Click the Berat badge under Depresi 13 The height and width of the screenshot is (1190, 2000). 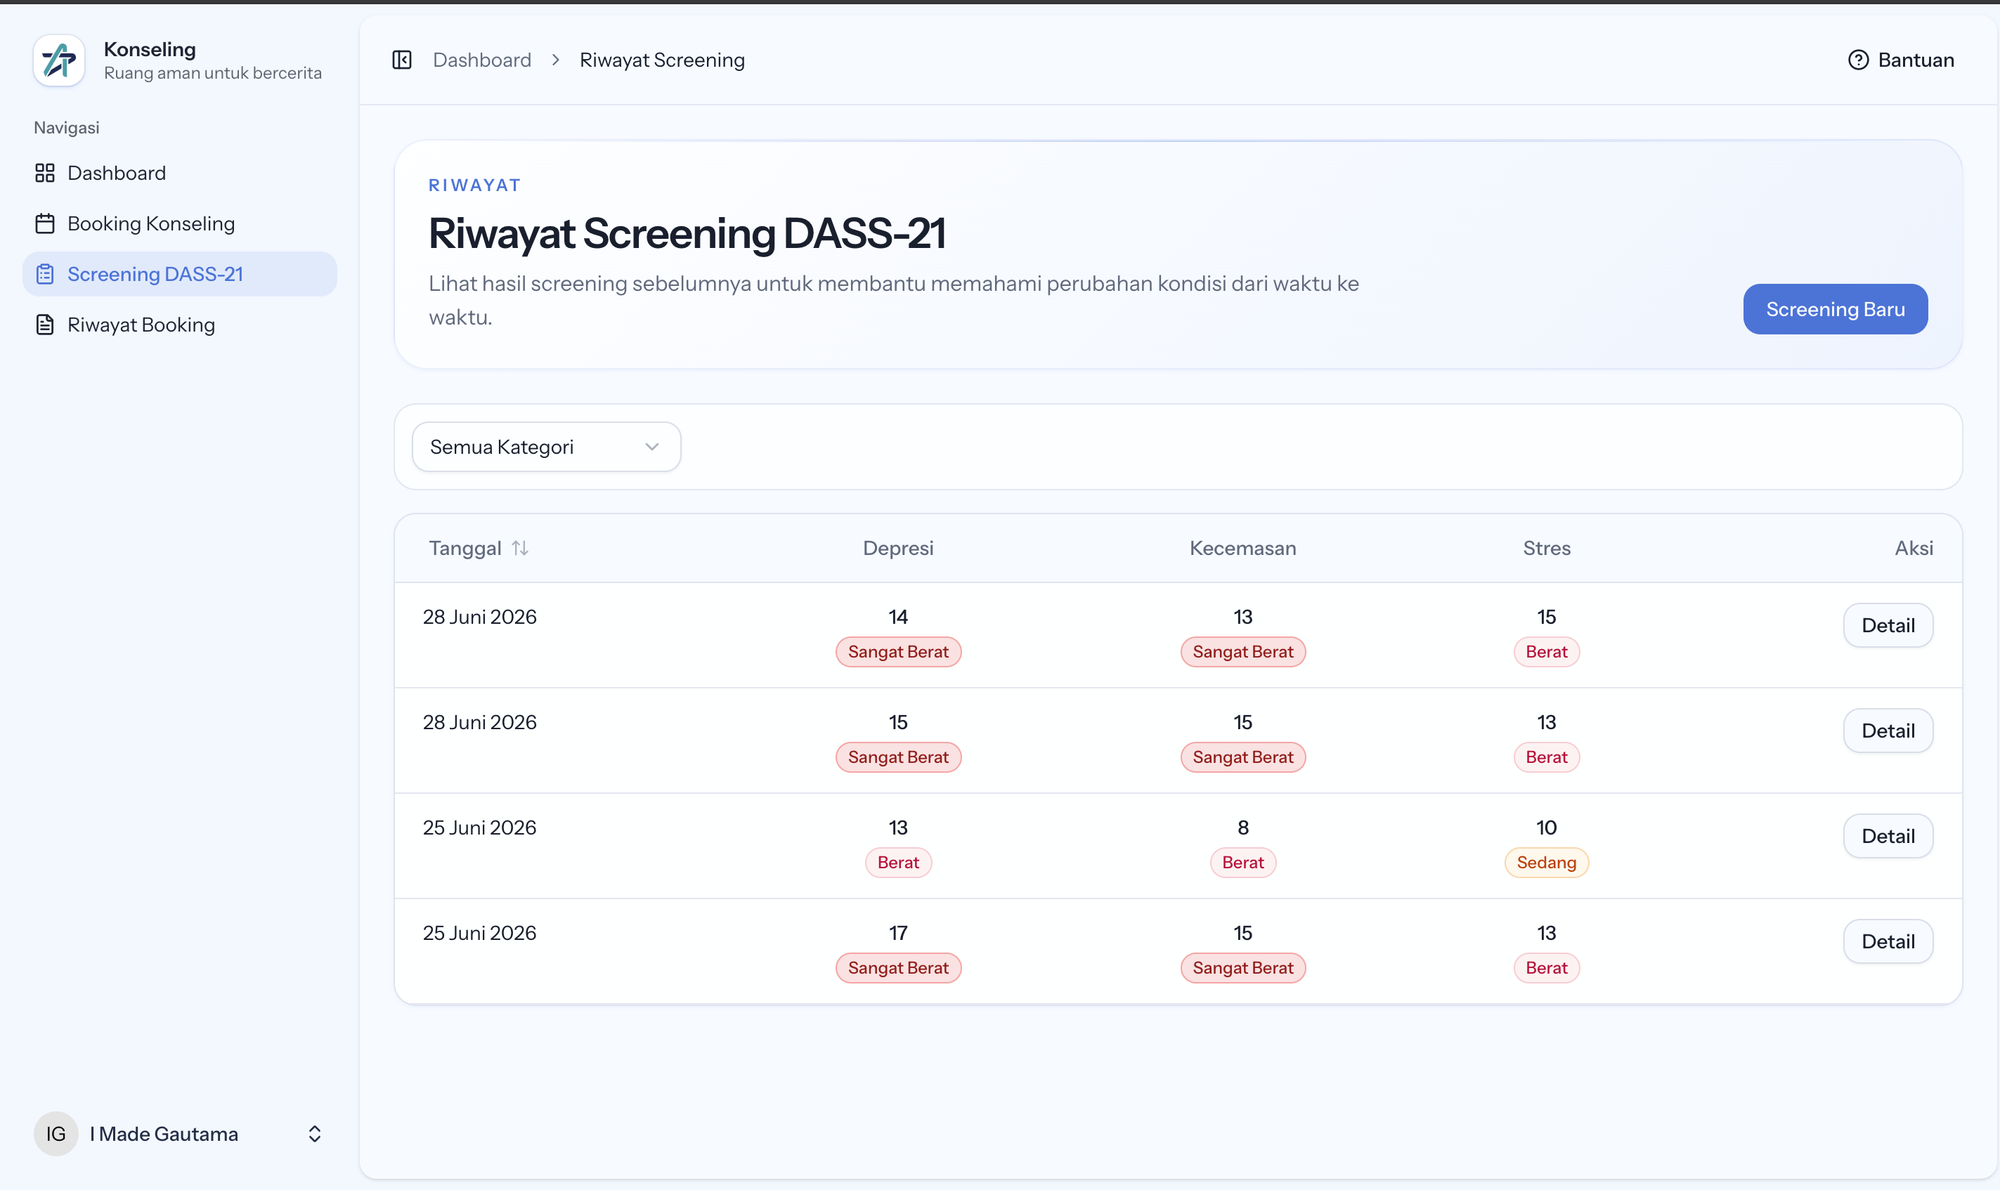898,863
